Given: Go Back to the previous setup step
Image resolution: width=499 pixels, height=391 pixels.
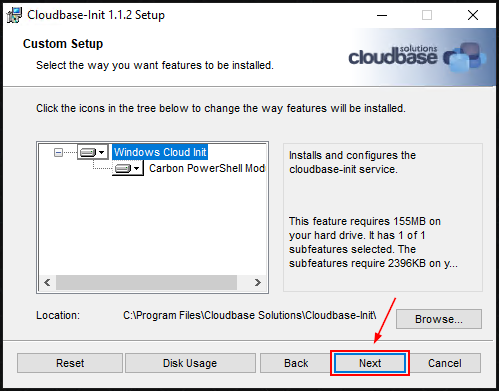Looking at the screenshot, I should click(x=296, y=363).
